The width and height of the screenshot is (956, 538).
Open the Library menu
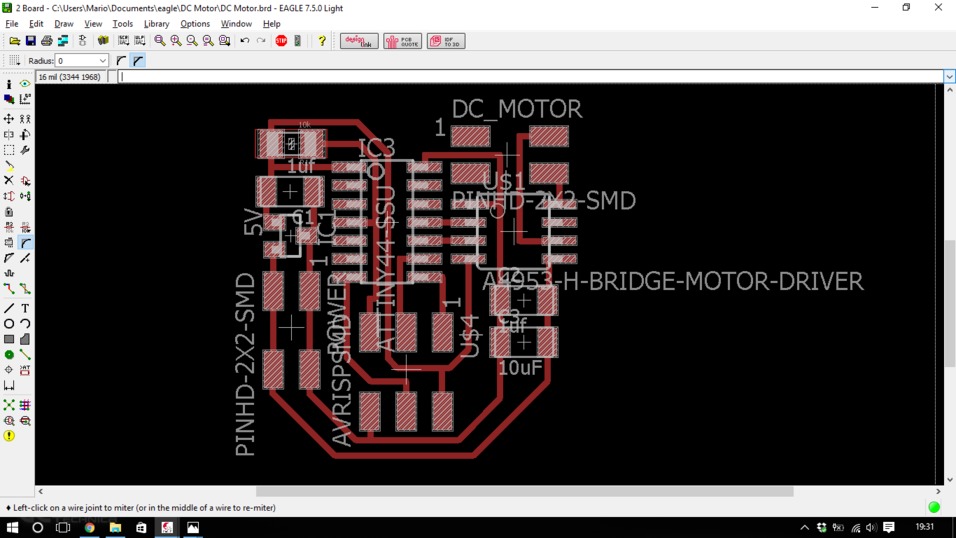[x=156, y=24]
